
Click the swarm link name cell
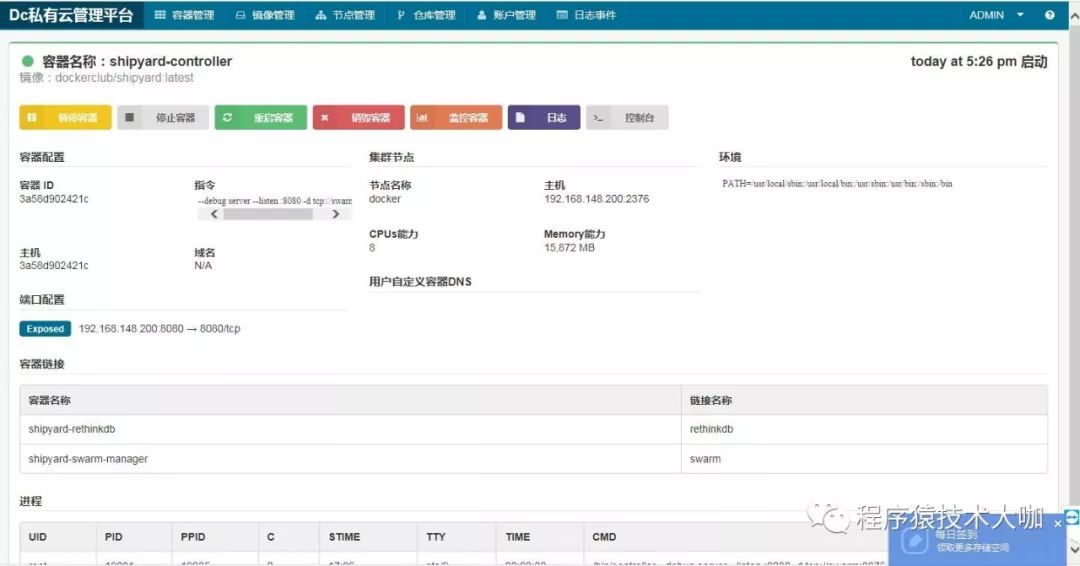click(705, 459)
